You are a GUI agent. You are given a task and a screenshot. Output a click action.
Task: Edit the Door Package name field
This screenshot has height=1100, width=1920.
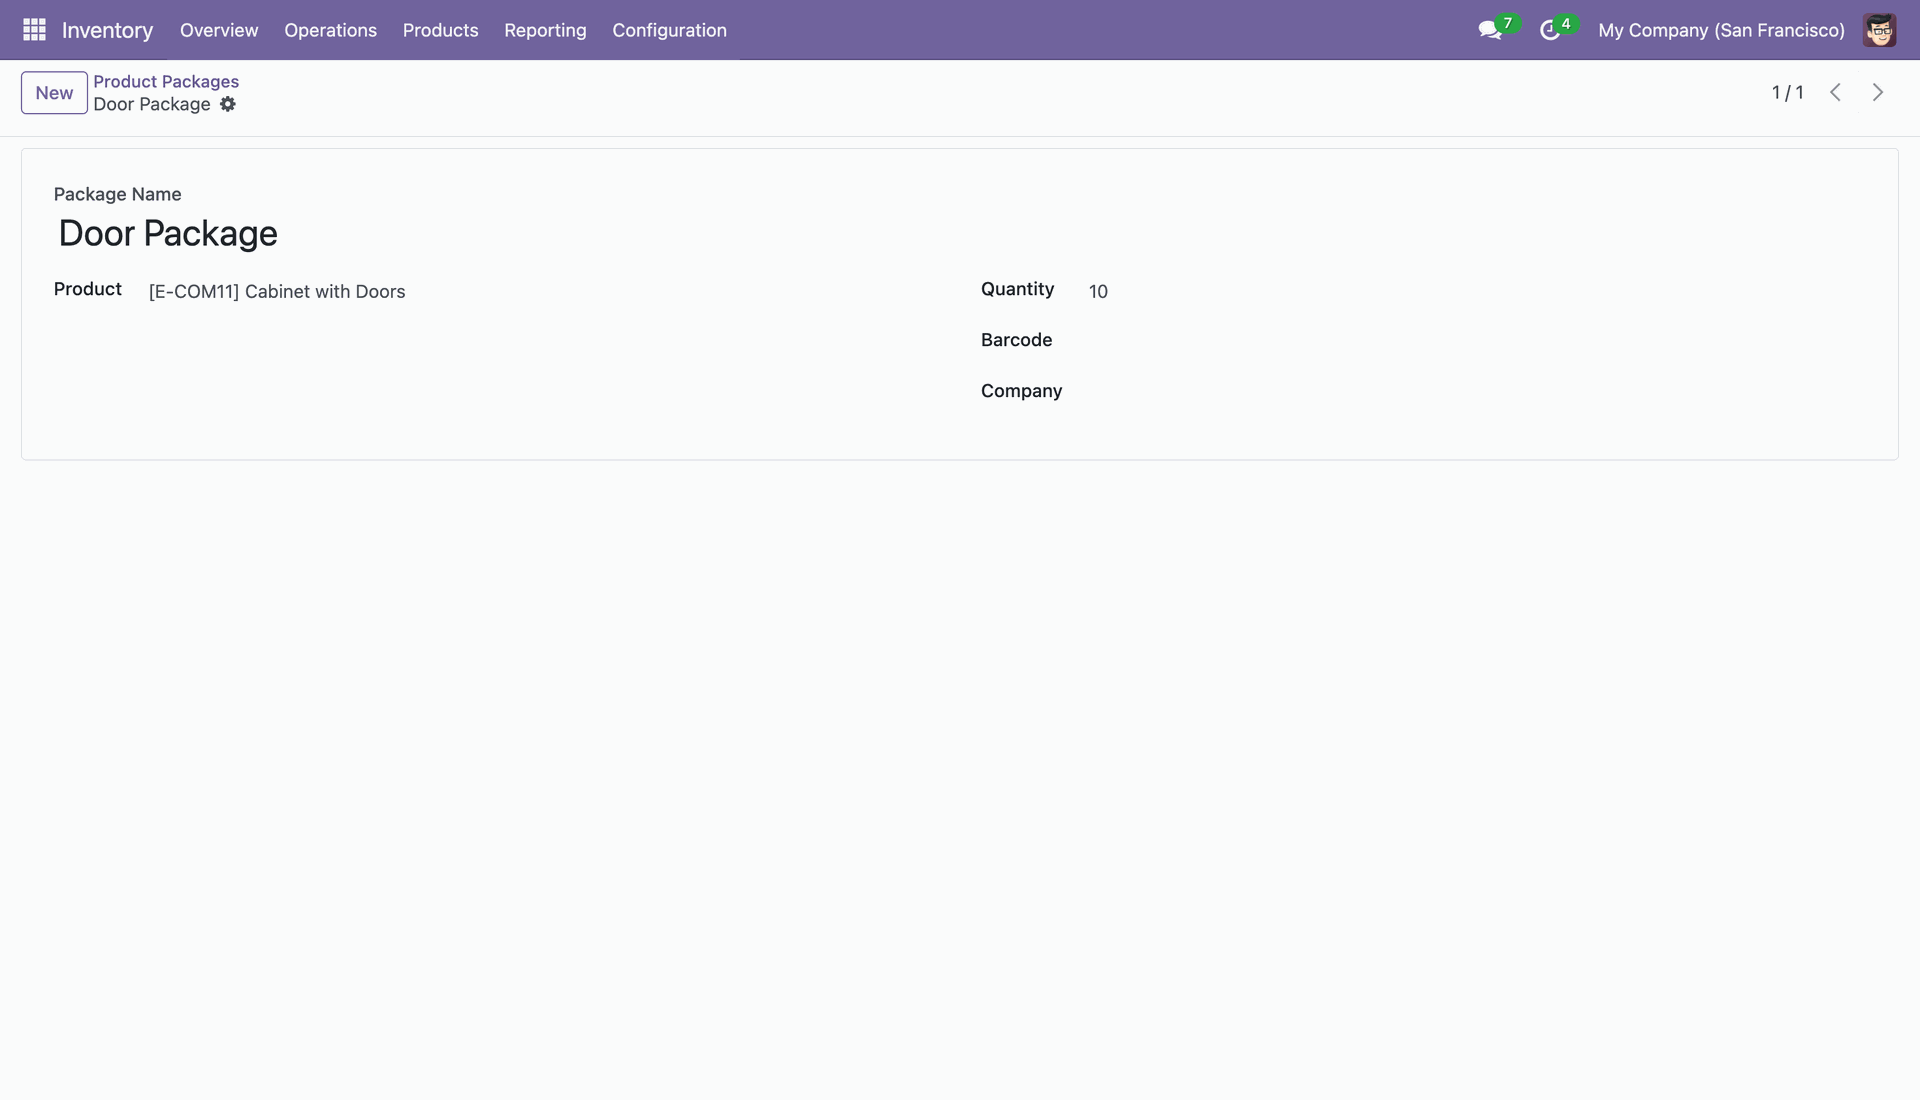[168, 233]
